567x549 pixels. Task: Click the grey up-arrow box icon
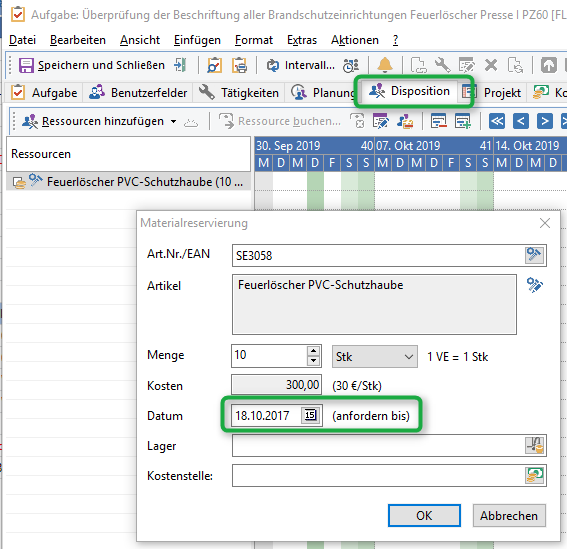coord(549,65)
